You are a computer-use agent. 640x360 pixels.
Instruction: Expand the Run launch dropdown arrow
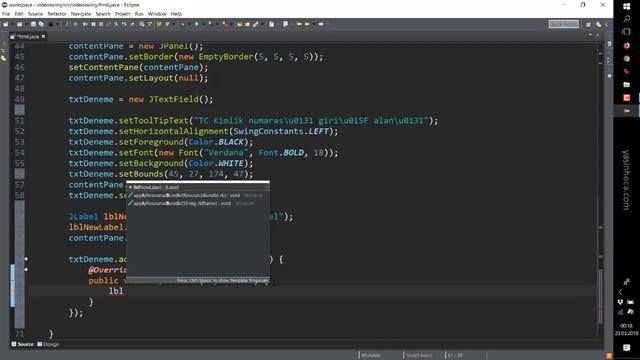click(203, 24)
